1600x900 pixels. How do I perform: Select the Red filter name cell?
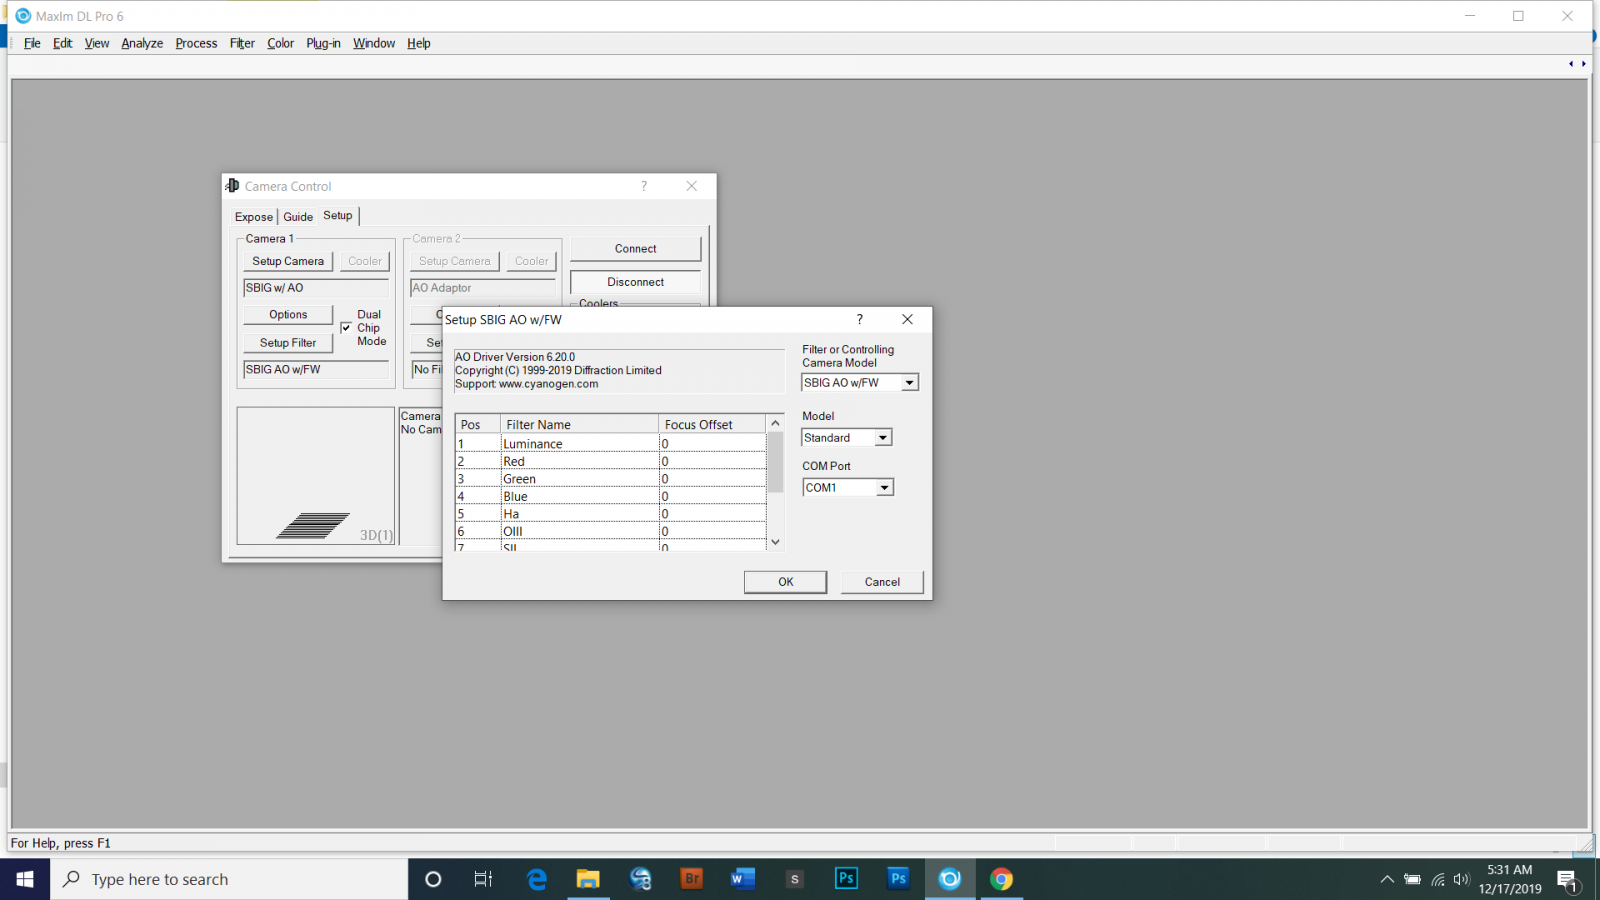[579, 461]
